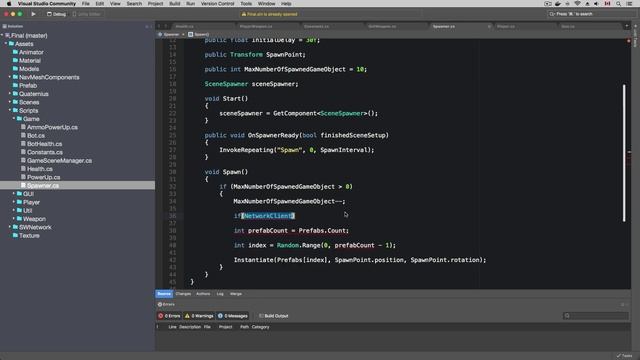Open Spotlight search in the menu bar
The height and width of the screenshot is (360, 640).
coord(618,4)
